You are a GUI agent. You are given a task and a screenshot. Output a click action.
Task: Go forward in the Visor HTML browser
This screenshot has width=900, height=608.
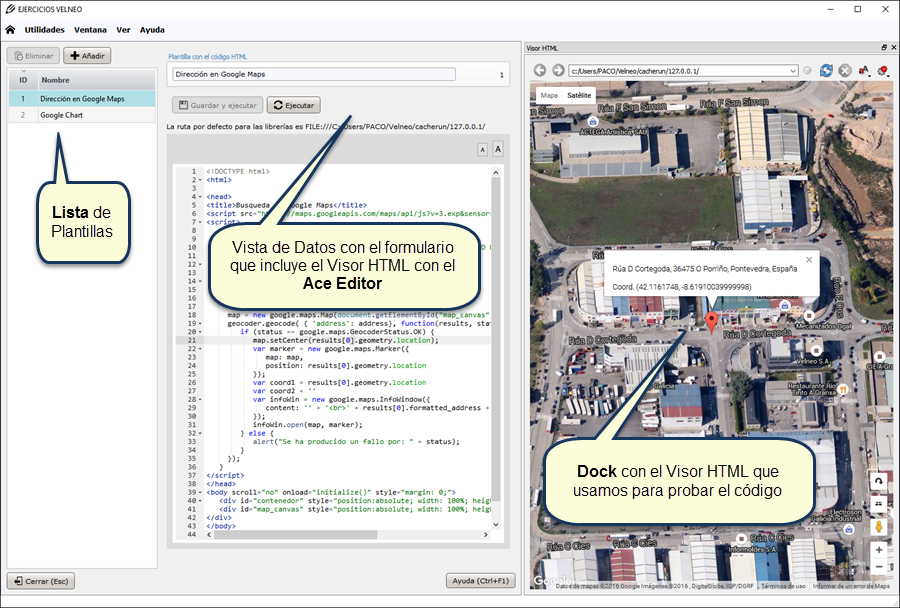[557, 70]
